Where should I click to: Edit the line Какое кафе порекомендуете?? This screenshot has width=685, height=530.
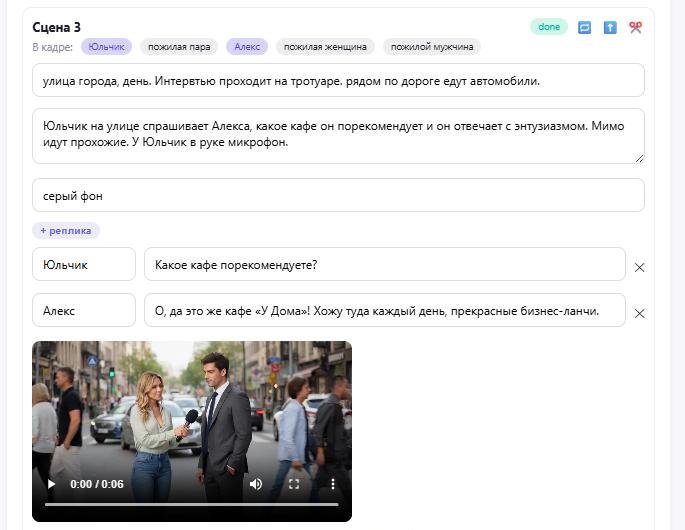(x=385, y=264)
